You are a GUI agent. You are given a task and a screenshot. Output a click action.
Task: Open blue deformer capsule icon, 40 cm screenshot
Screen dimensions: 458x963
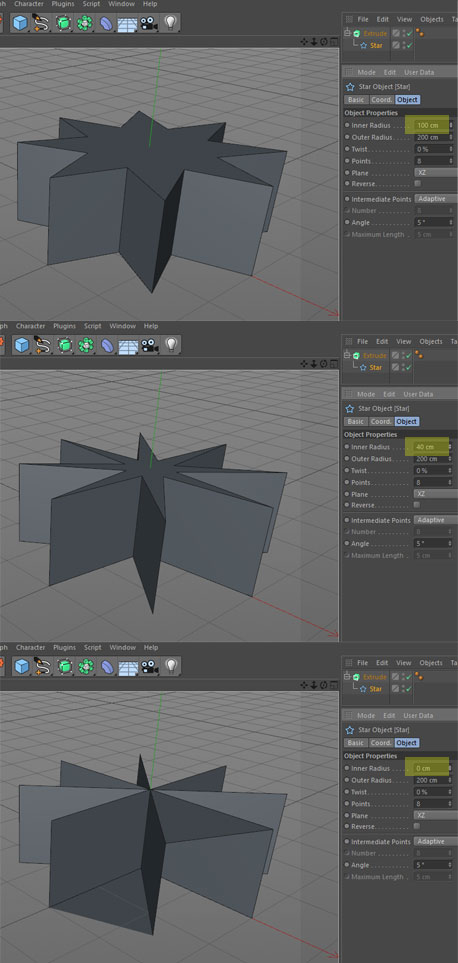pyautogui.click(x=107, y=345)
